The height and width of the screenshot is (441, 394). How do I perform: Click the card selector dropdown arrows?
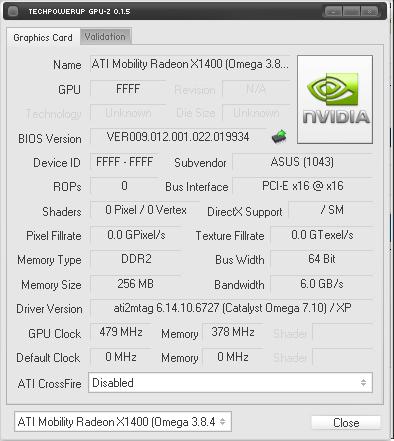(x=223, y=422)
